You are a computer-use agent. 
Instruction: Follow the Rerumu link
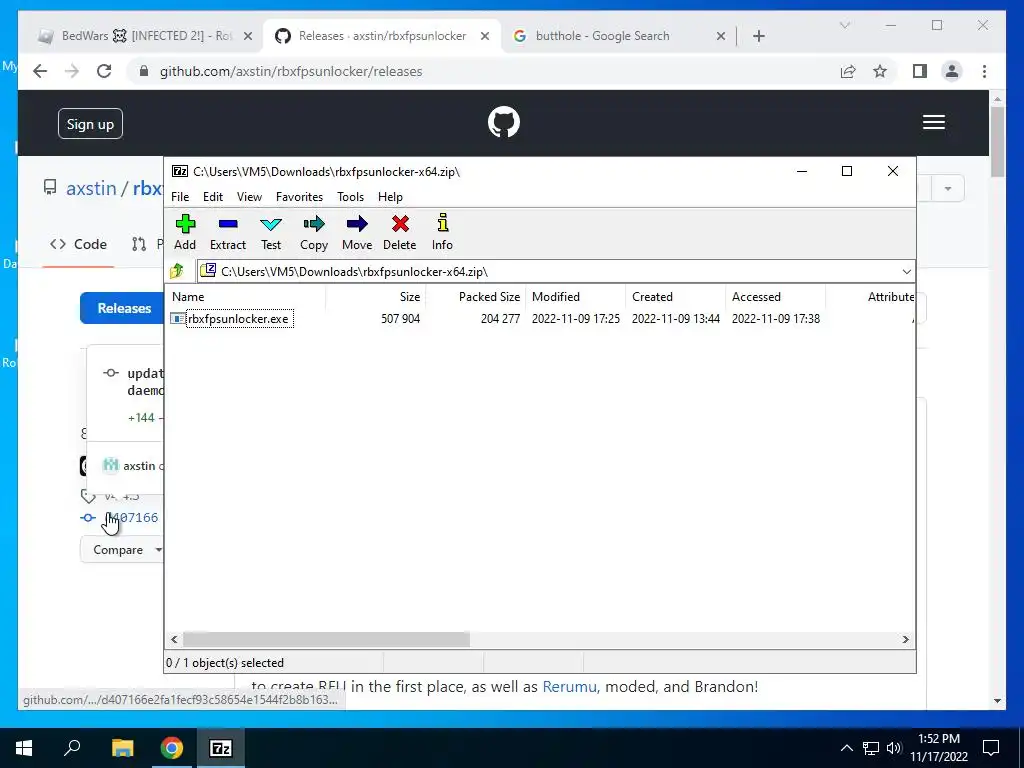(x=569, y=686)
